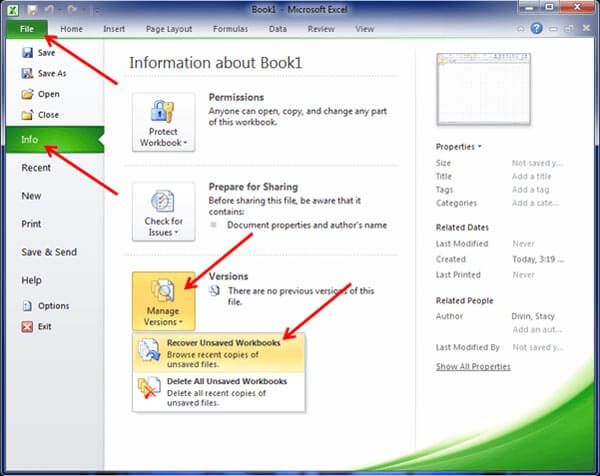Image resolution: width=600 pixels, height=476 pixels.
Task: Switch to the Home ribbon tab
Action: [x=71, y=29]
